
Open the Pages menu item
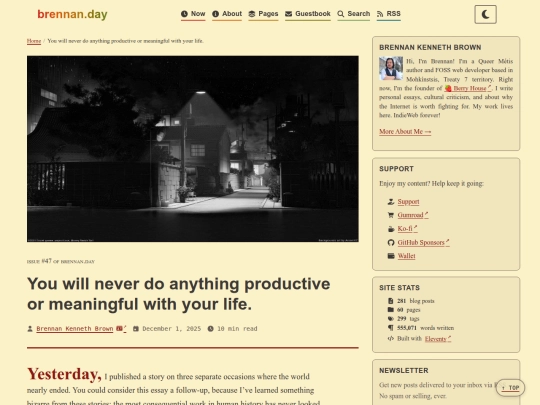(x=263, y=14)
